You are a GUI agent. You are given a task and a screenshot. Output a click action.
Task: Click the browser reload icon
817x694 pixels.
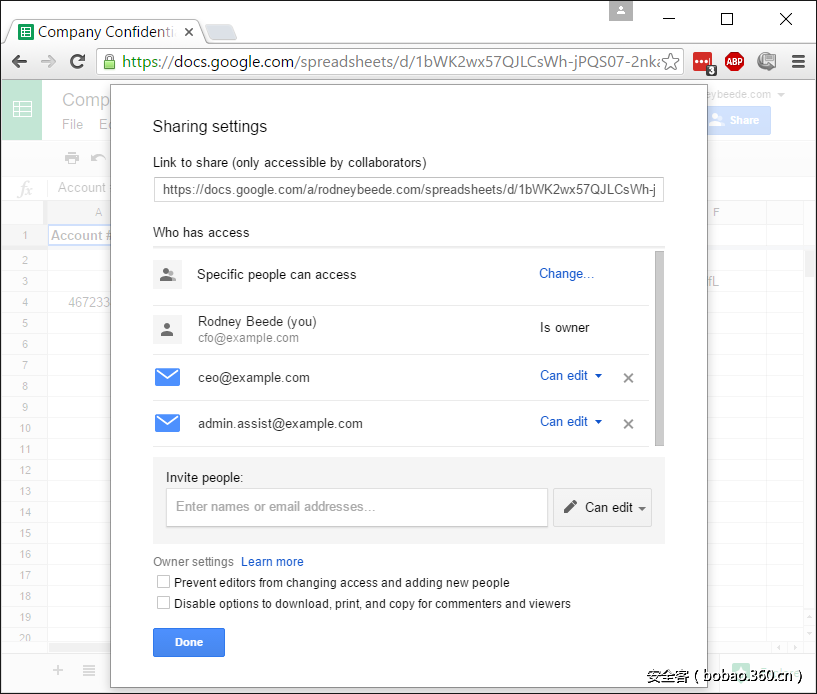77,62
